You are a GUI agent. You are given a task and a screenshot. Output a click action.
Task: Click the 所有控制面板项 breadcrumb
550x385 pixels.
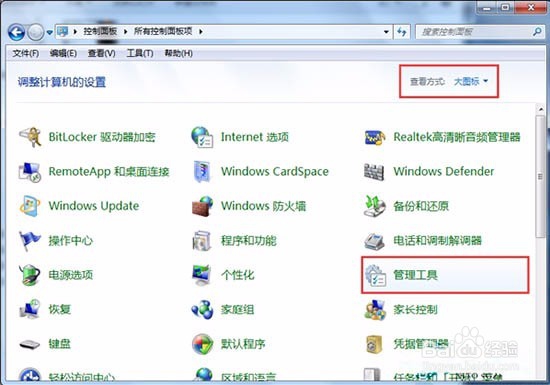pyautogui.click(x=163, y=32)
